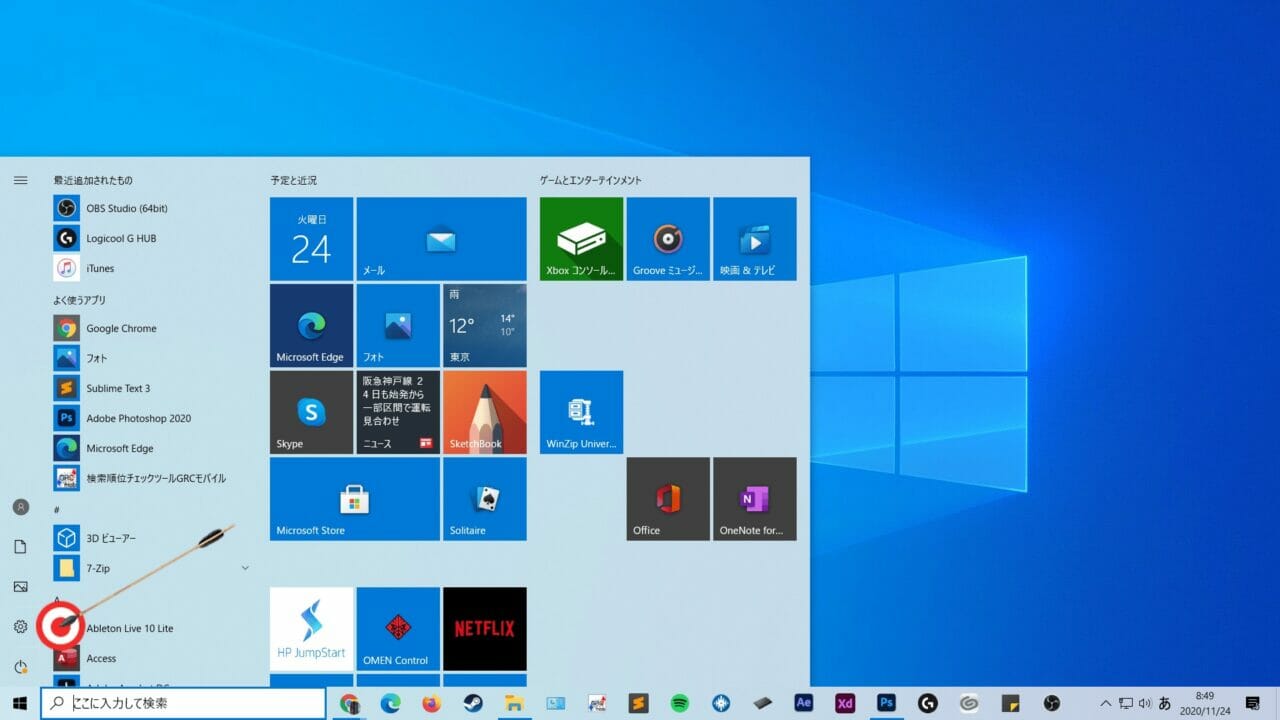Open the 東京 weather tile
Image resolution: width=1280 pixels, height=720 pixels.
point(485,325)
